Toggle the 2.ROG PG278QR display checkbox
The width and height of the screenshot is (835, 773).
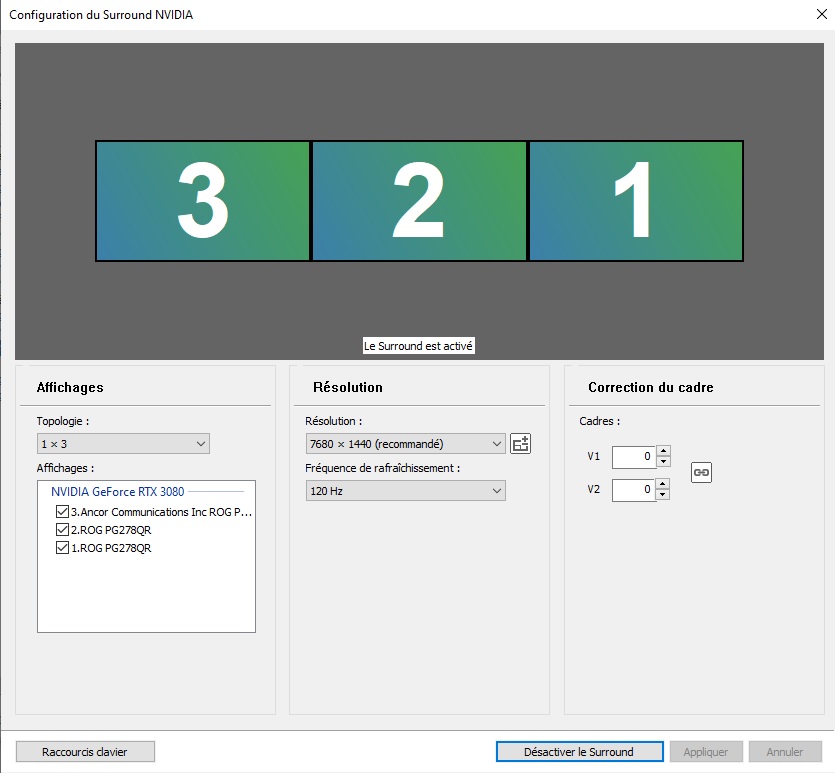63,530
